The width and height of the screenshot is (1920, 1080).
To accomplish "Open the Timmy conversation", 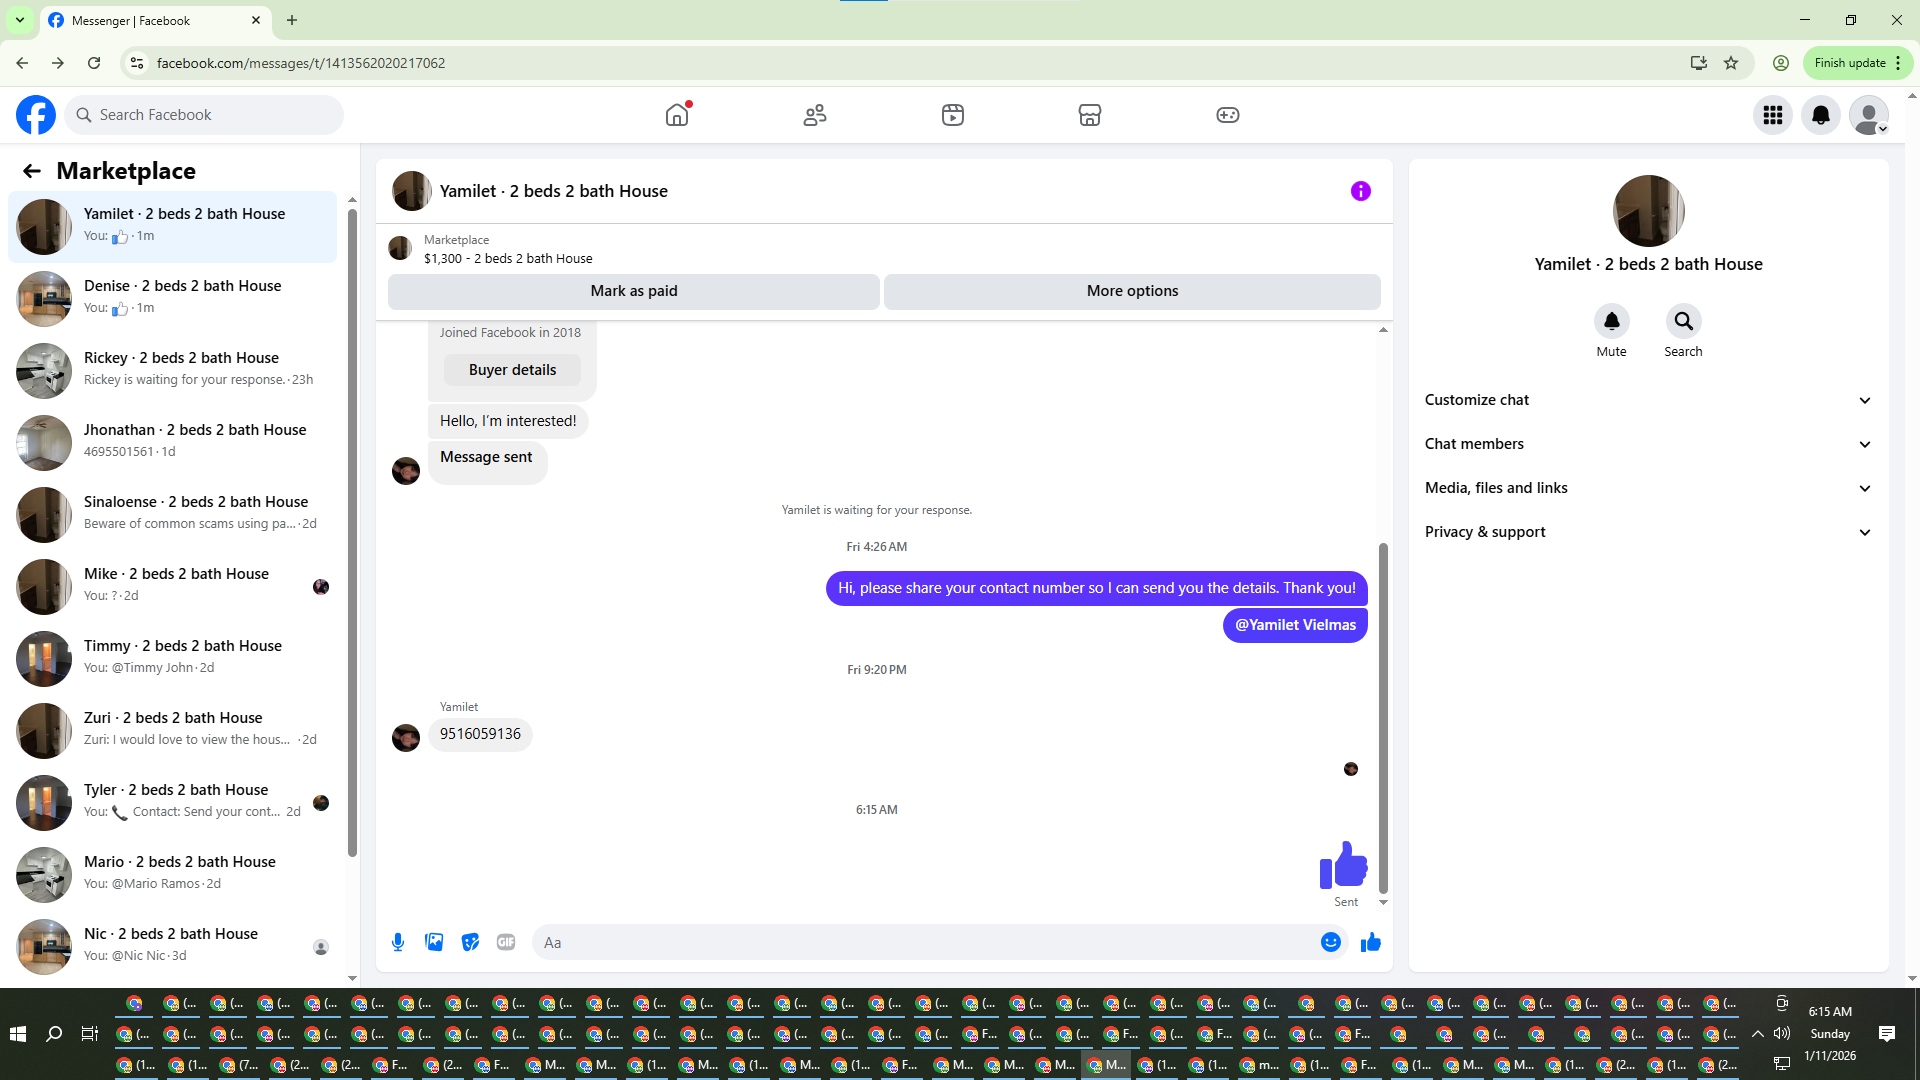I will [173, 659].
